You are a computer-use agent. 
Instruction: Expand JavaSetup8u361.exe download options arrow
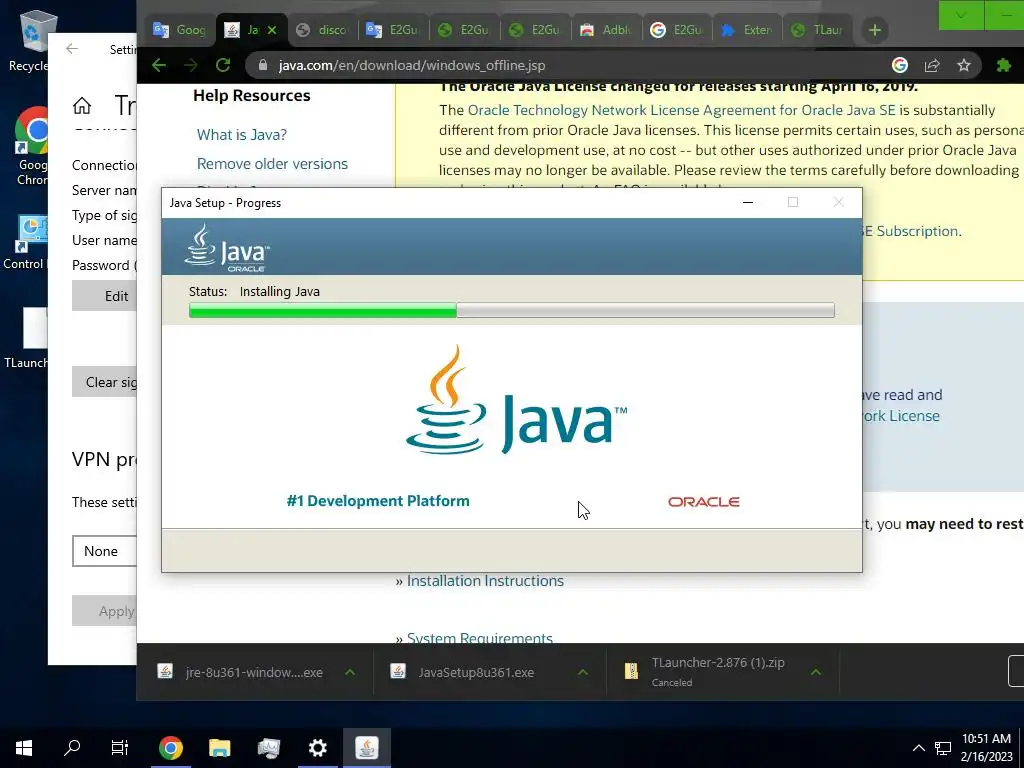coord(583,672)
